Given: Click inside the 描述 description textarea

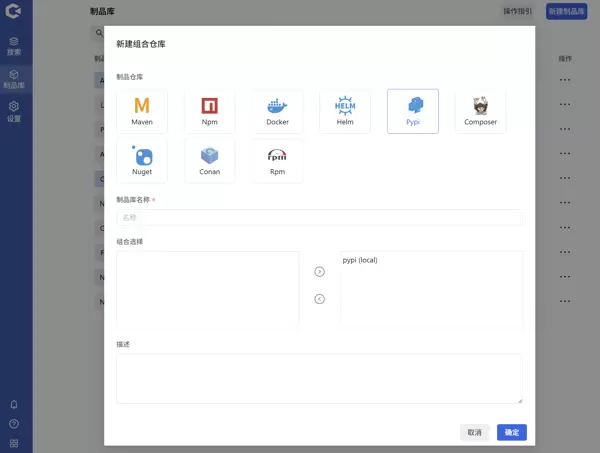Looking at the screenshot, I should point(319,378).
